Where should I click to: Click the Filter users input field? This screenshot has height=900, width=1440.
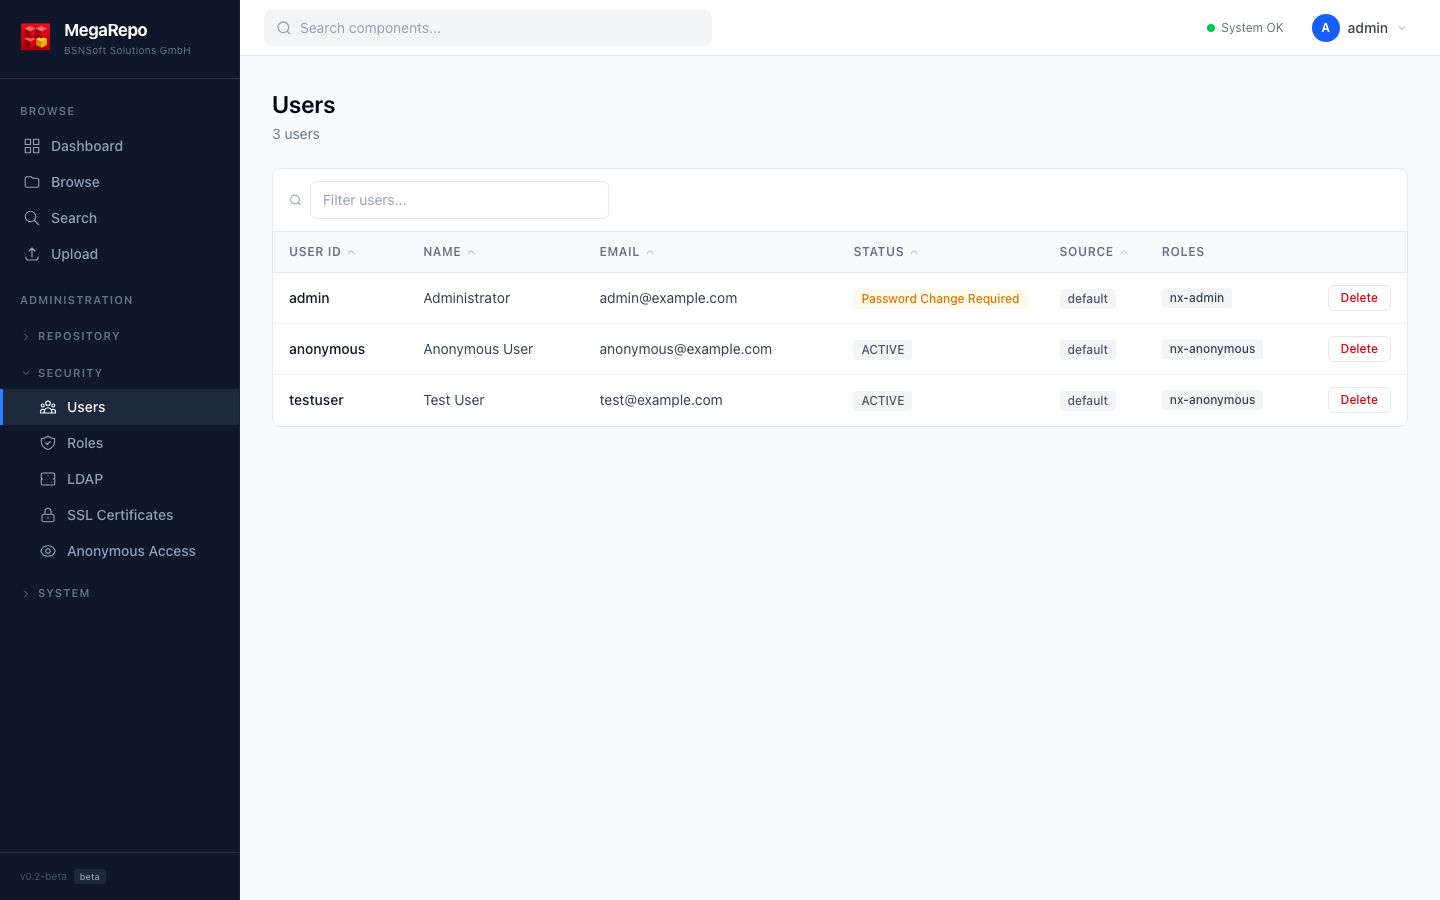[x=459, y=200]
